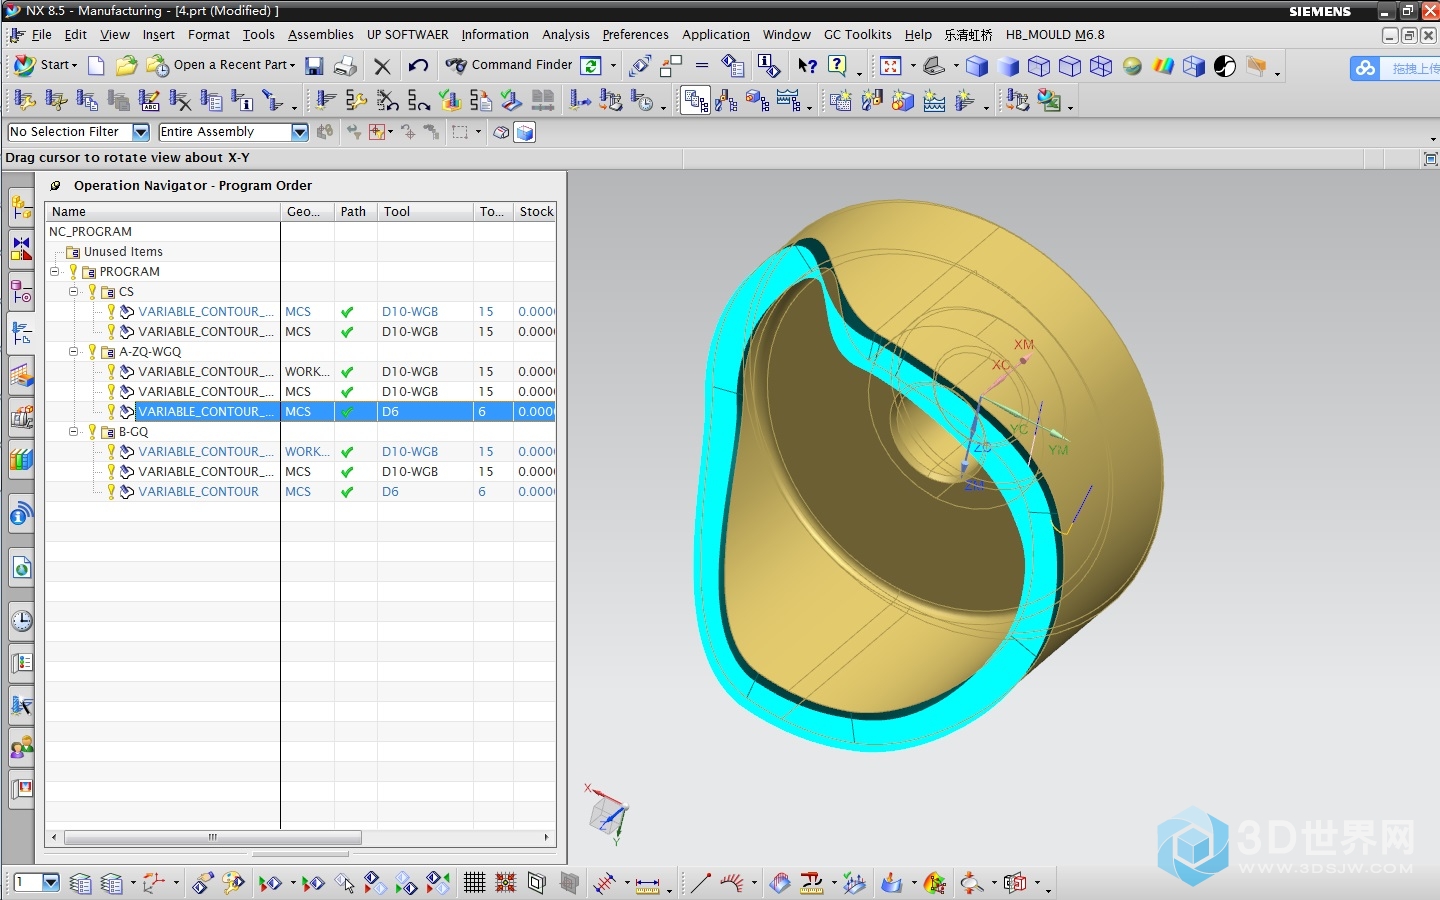The width and height of the screenshot is (1440, 900).
Task: Collapse the A-ZQ-WGQ program group
Action: [x=74, y=352]
